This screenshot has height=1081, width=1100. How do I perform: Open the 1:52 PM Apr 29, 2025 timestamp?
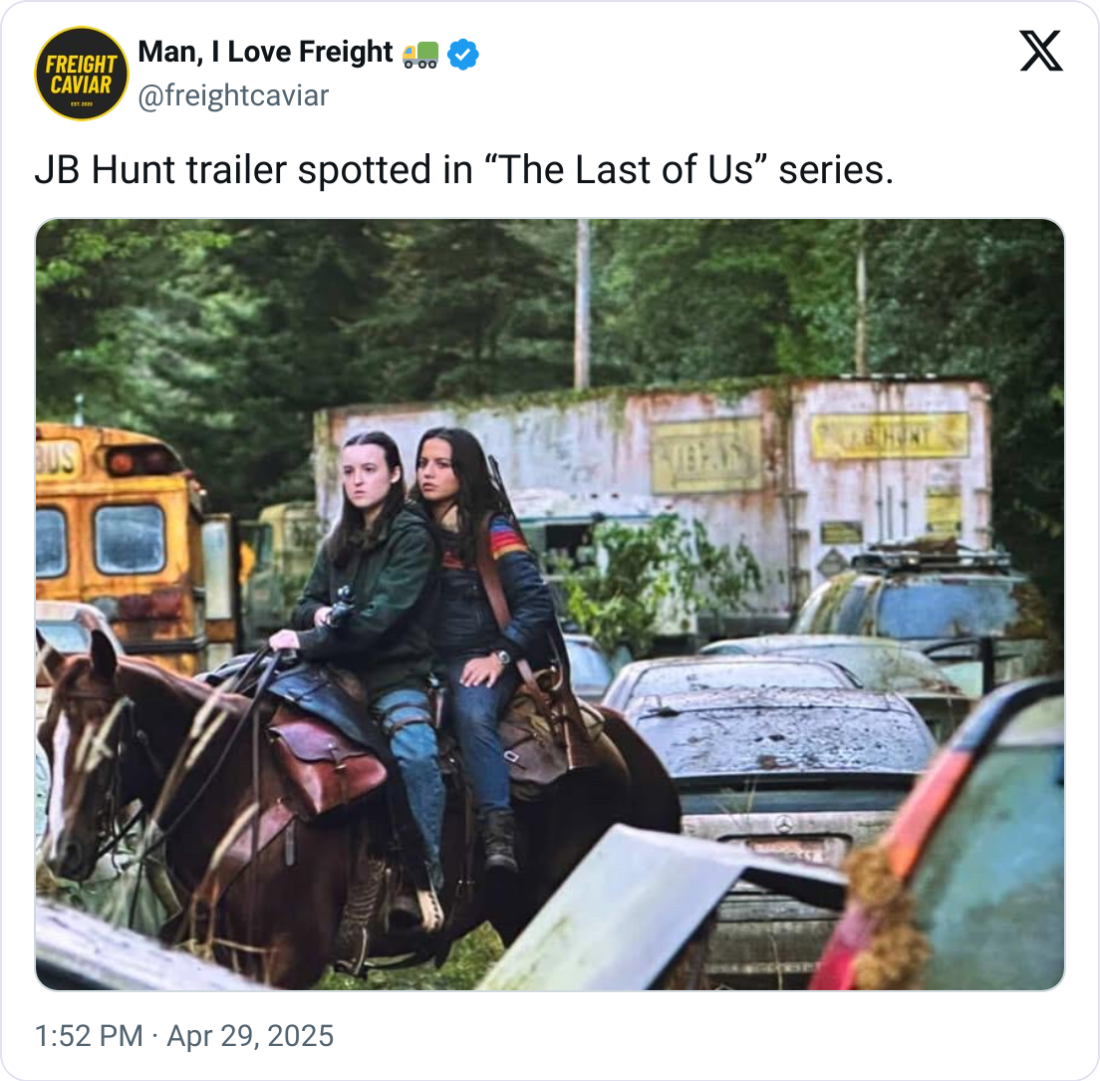click(x=184, y=1035)
